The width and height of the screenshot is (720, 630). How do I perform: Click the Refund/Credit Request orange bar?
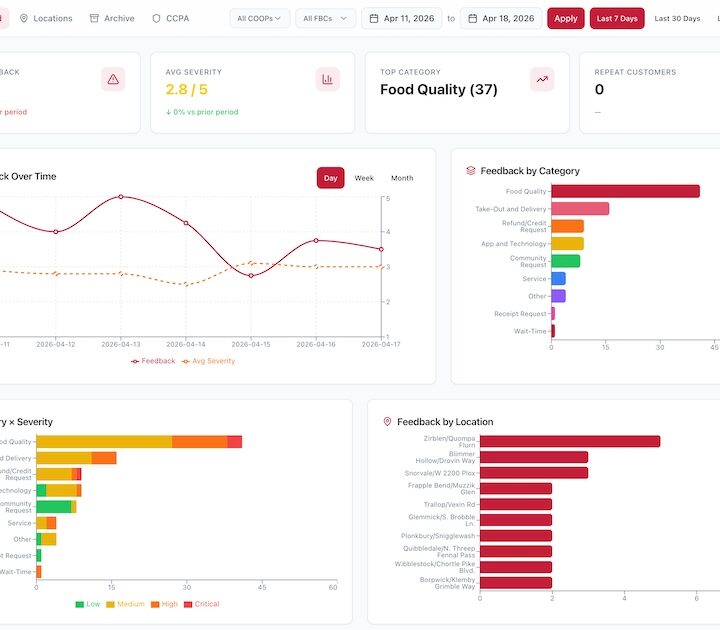coord(568,226)
